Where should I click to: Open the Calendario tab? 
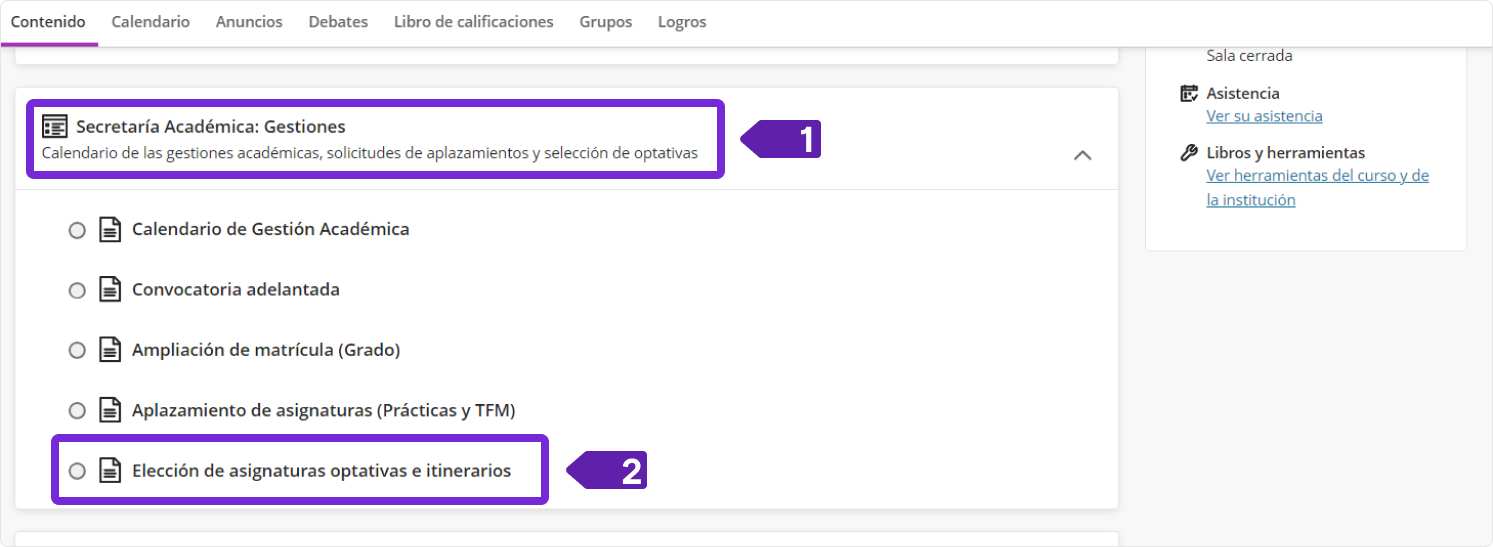tap(150, 22)
